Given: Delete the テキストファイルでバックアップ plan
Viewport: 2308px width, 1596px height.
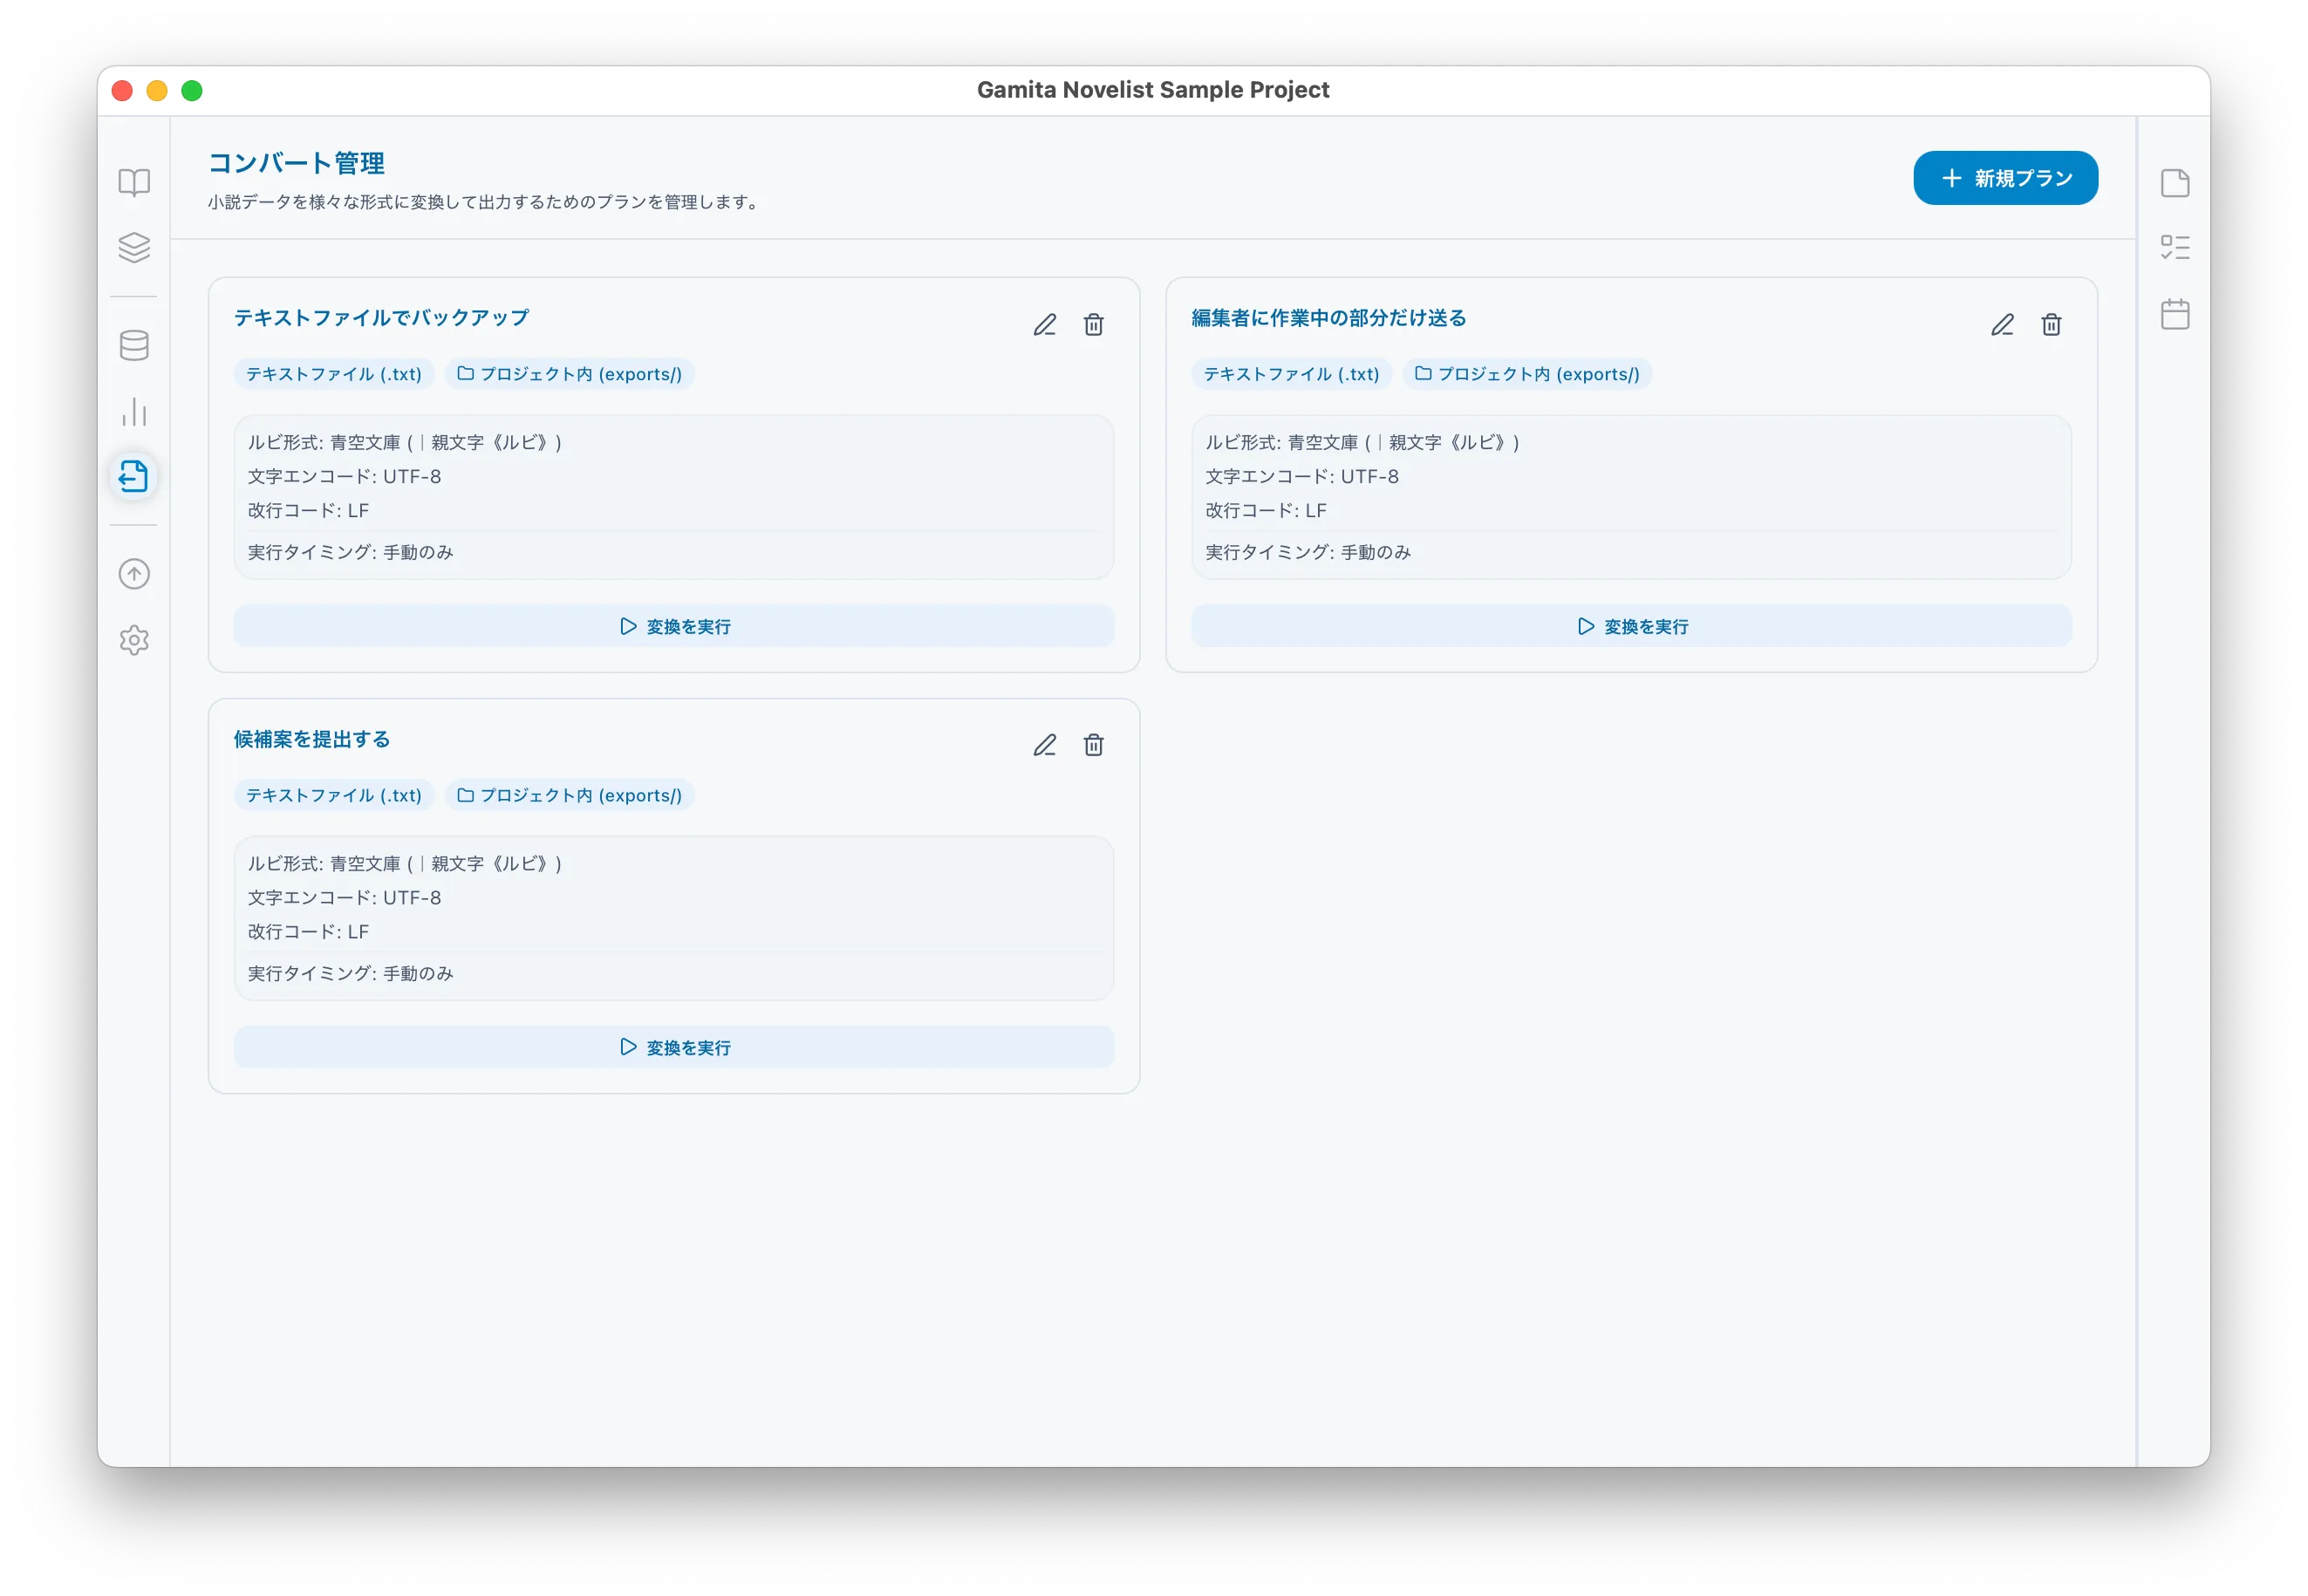Looking at the screenshot, I should click(1093, 325).
